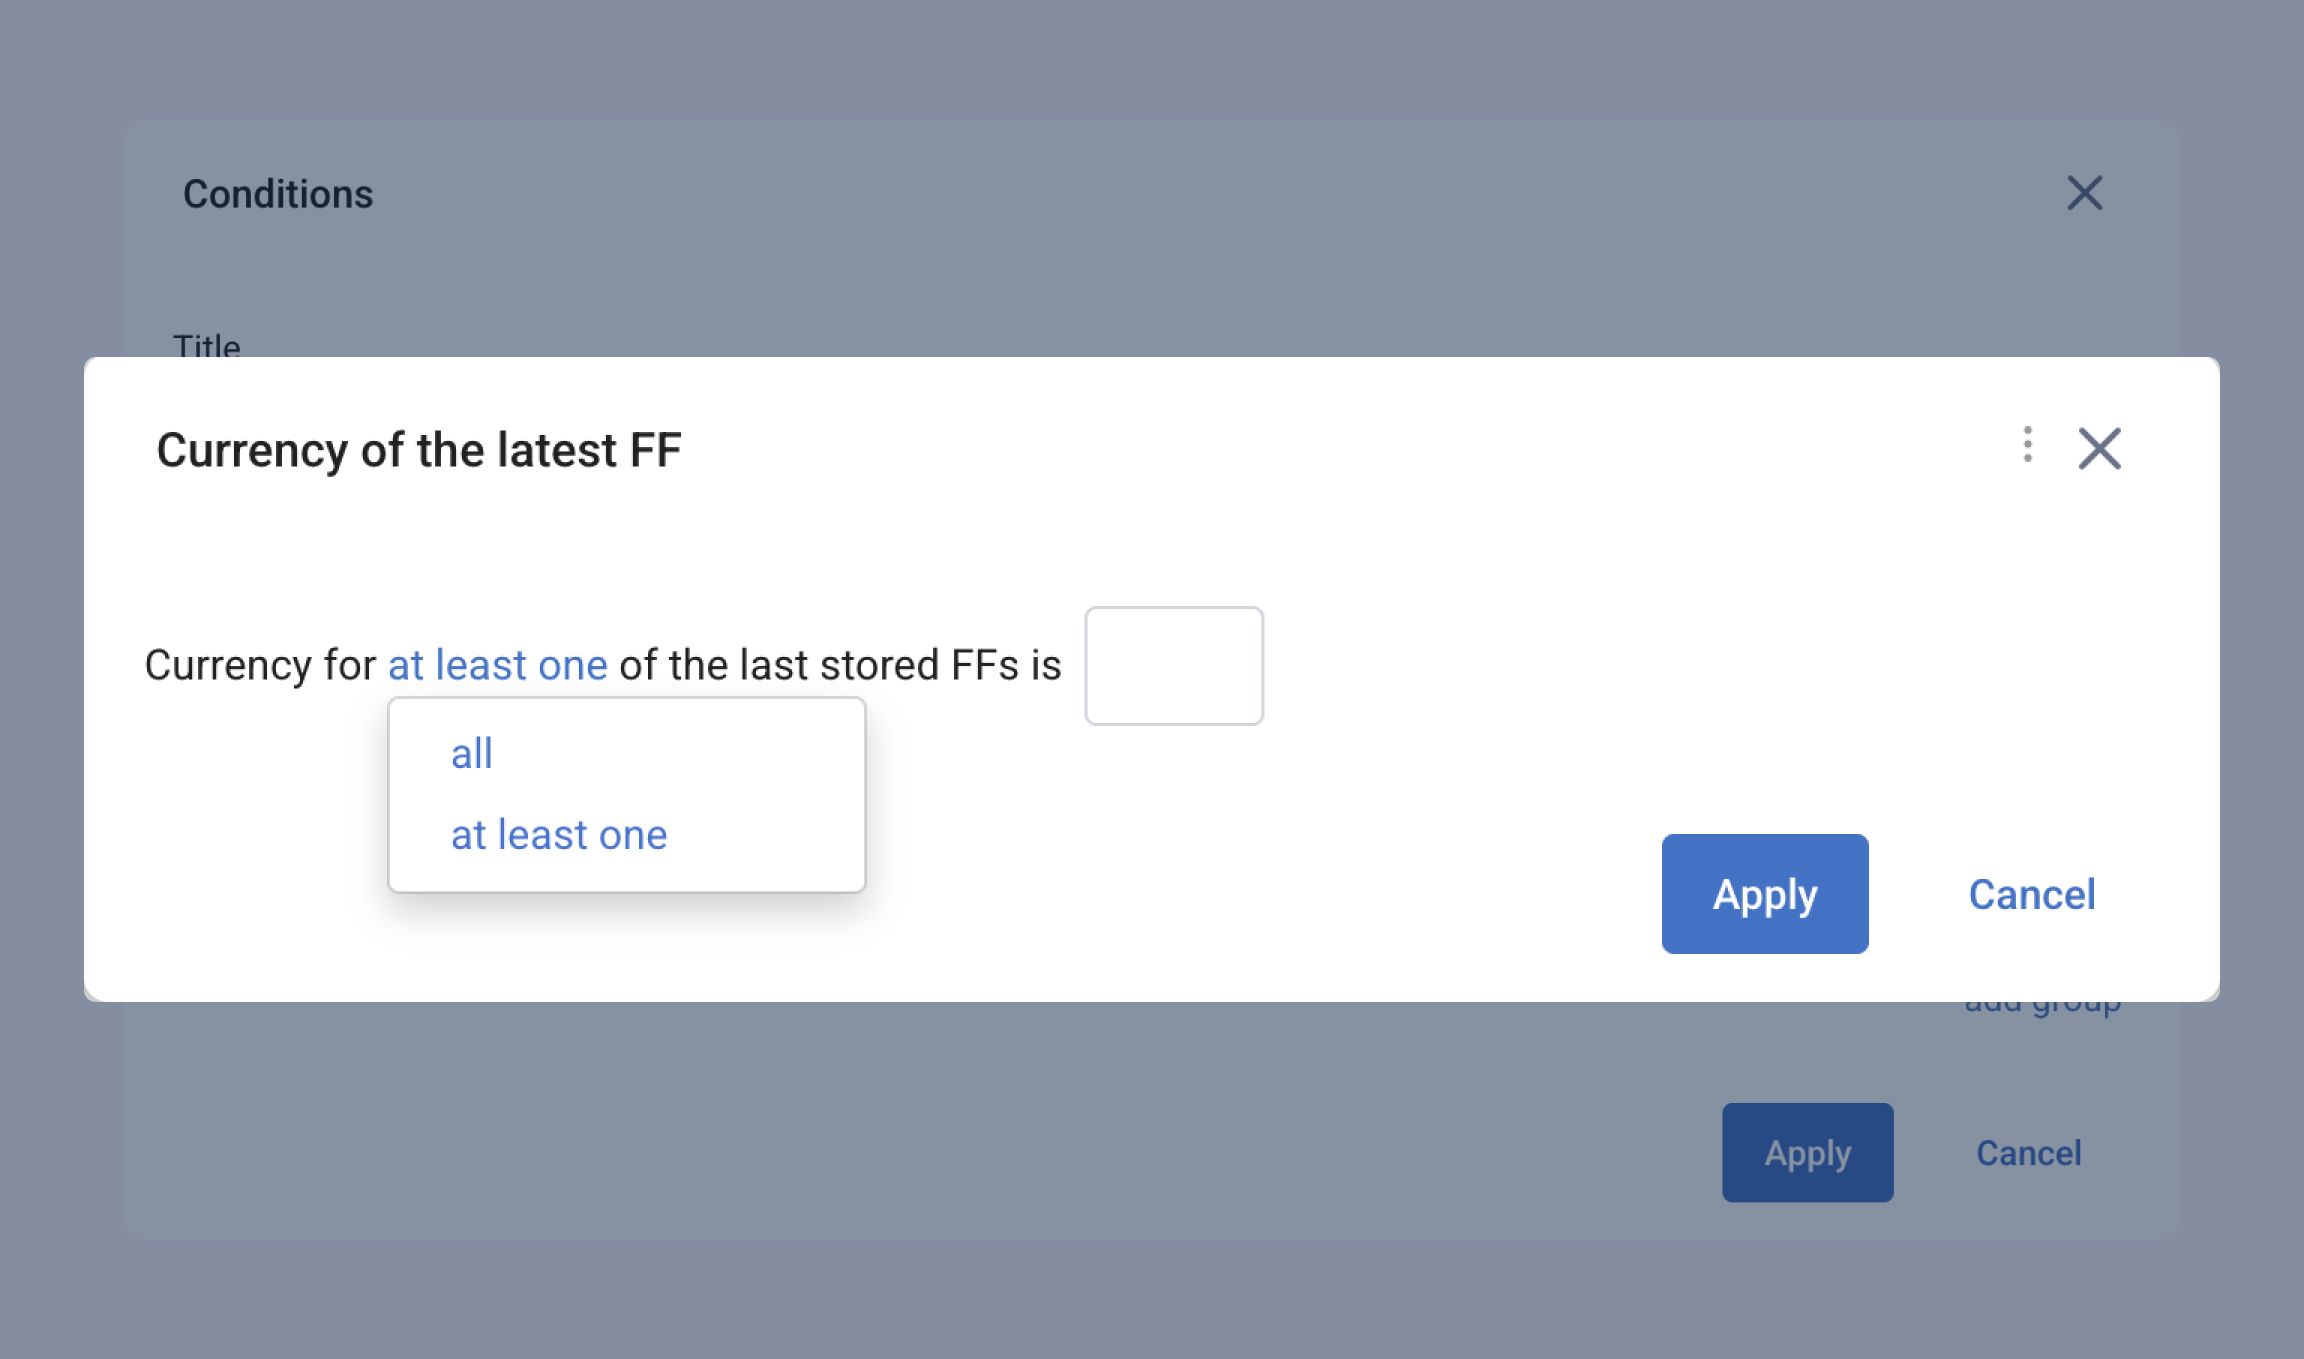The width and height of the screenshot is (2304, 1359).
Task: Click the "of the last stored FFs is" text
Action: tap(840, 665)
